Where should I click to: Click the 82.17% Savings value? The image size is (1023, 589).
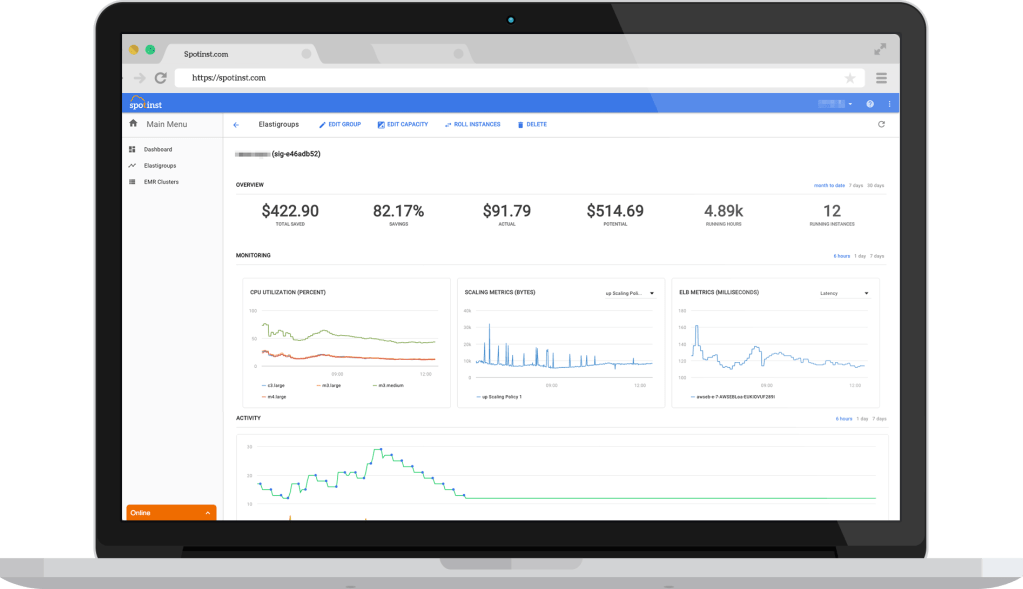click(399, 211)
